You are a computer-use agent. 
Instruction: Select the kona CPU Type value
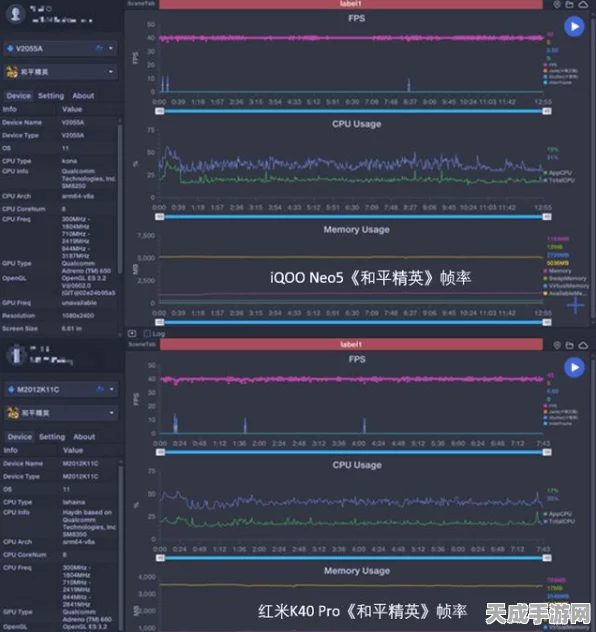click(69, 161)
